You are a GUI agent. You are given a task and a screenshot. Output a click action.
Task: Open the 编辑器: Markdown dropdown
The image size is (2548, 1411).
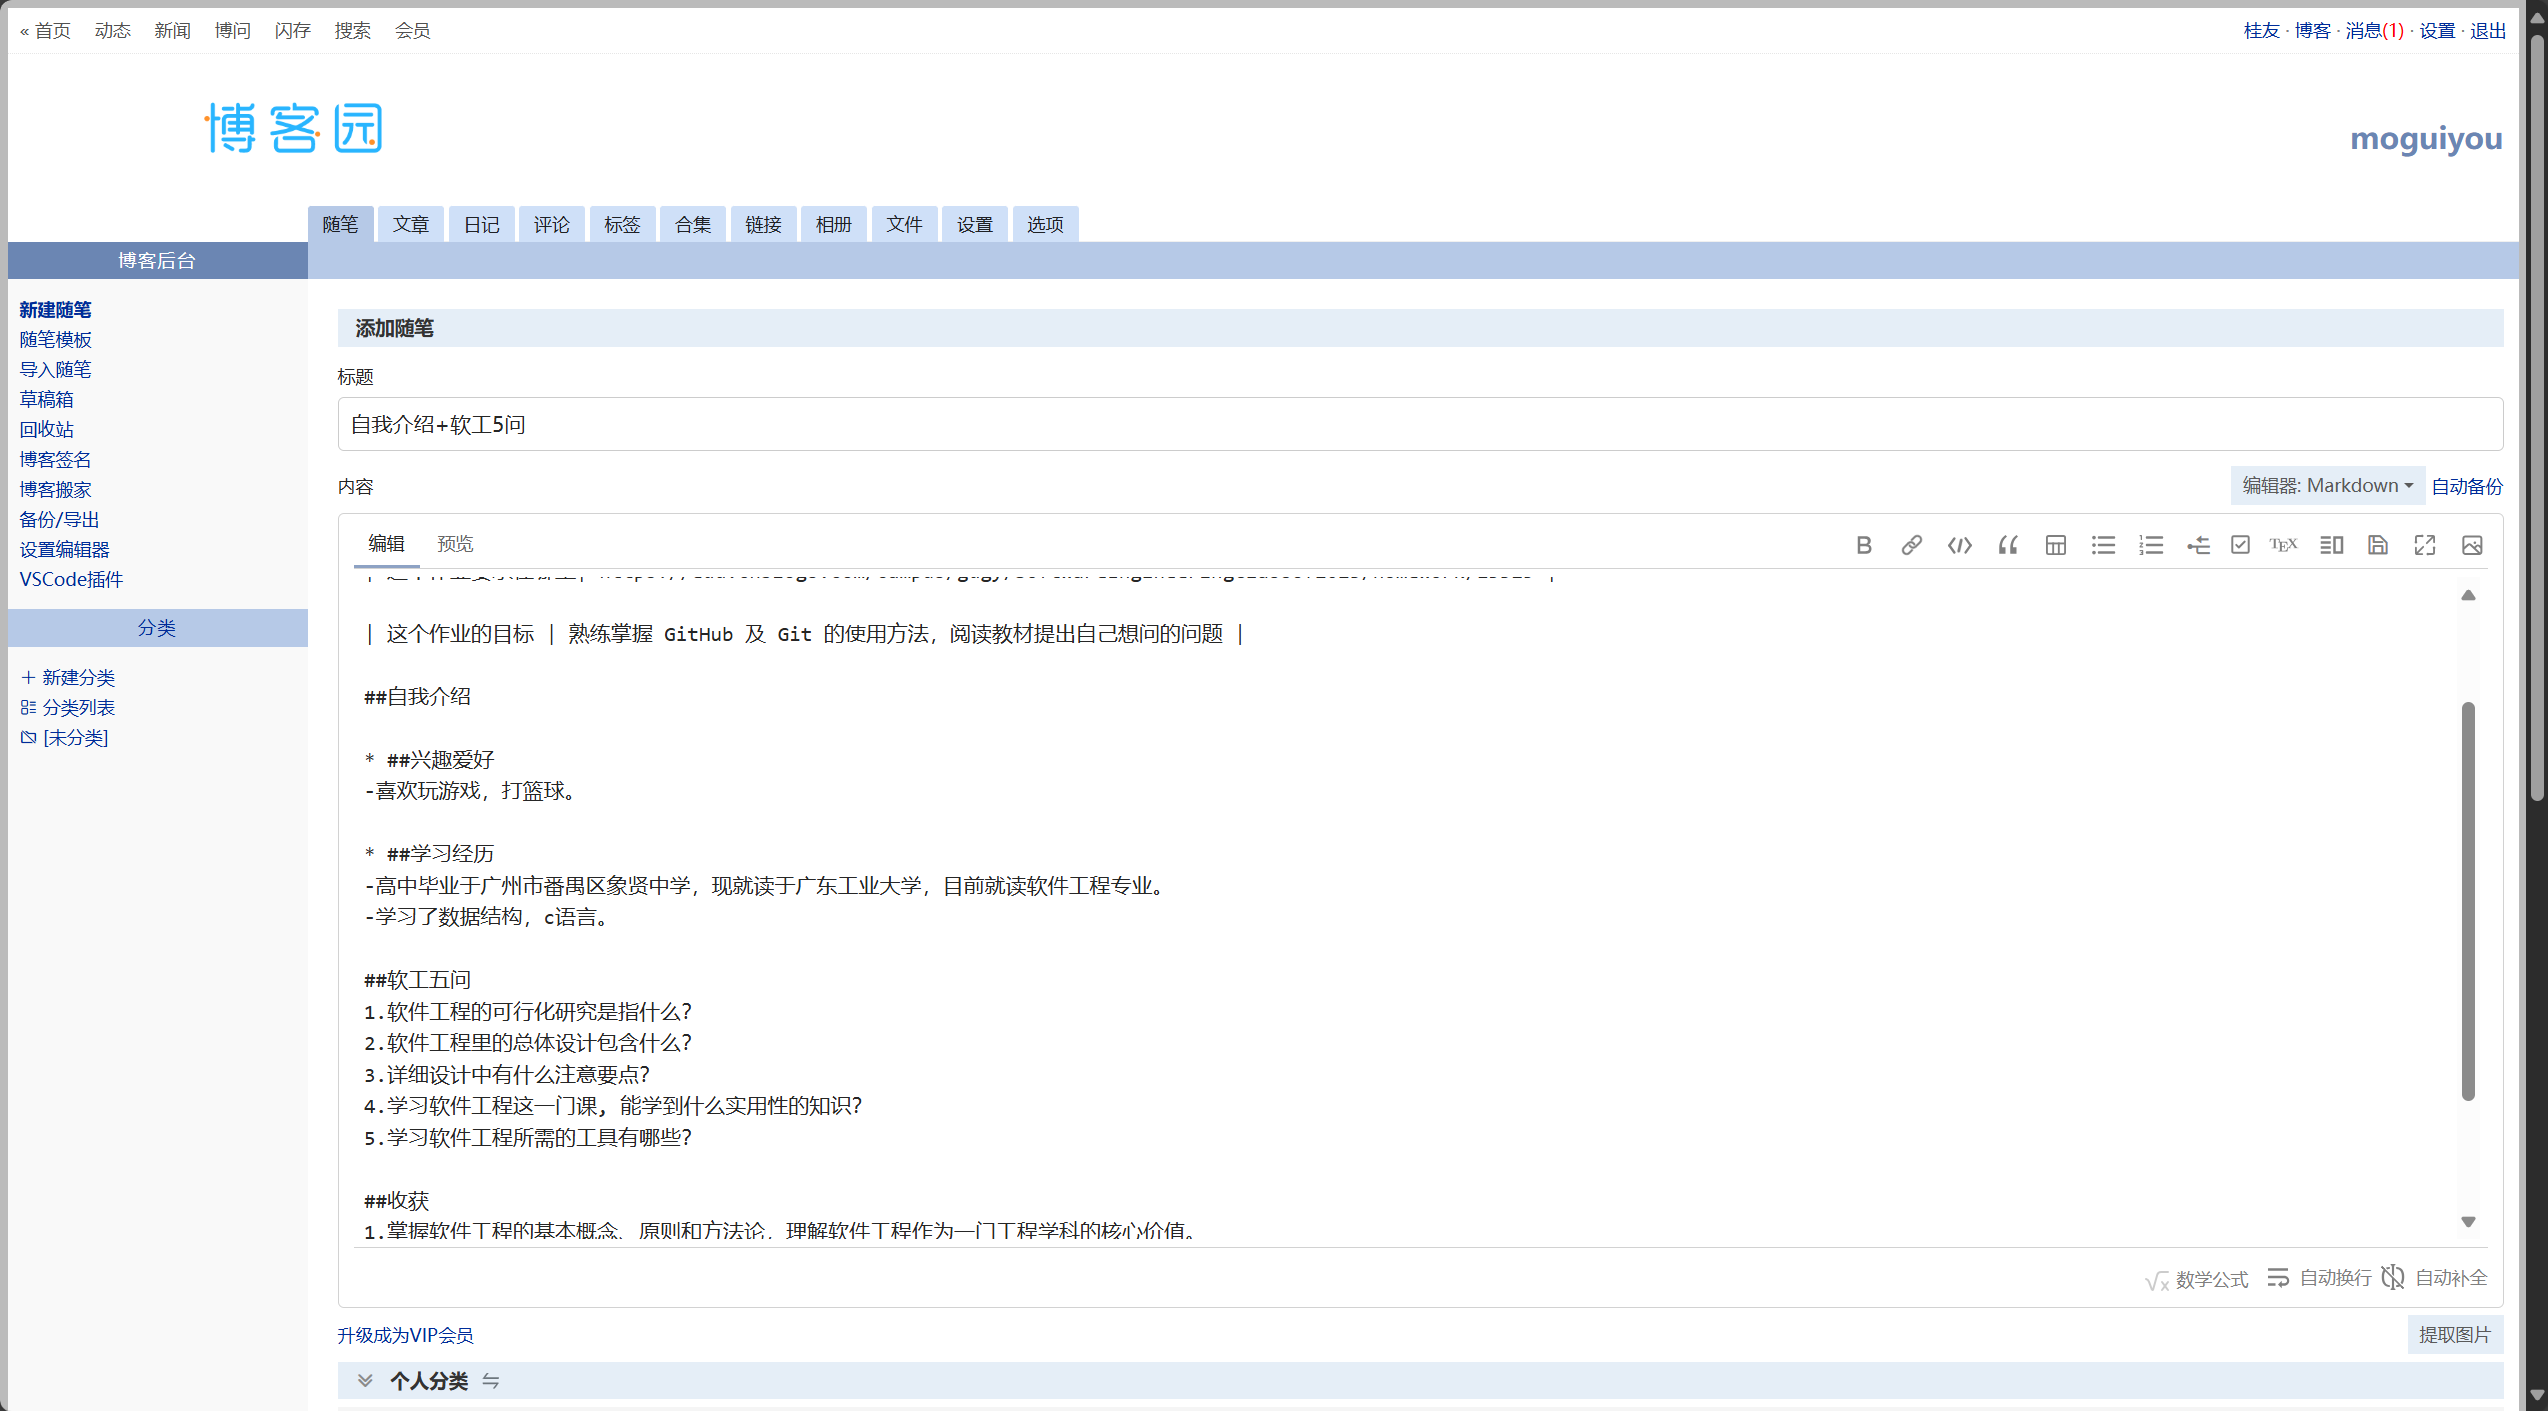coord(2327,486)
